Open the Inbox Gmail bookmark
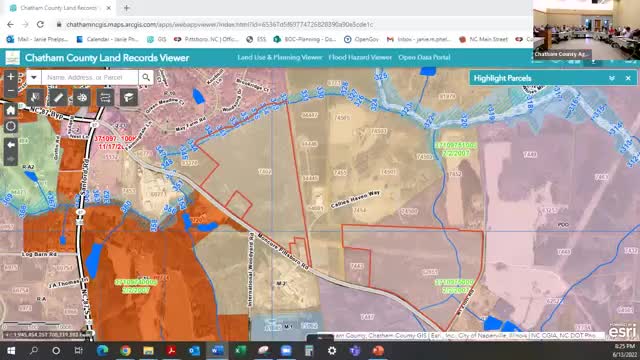The width and height of the screenshot is (640, 360). coord(419,39)
